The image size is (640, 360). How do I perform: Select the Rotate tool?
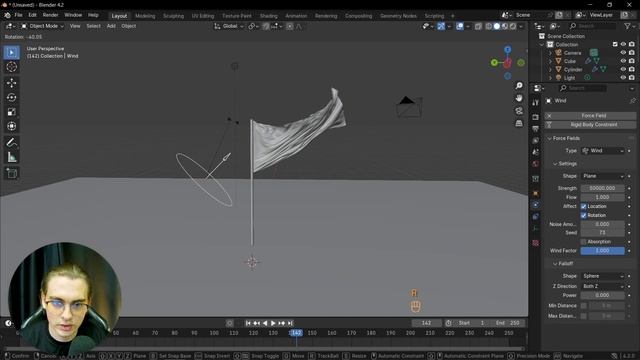coord(11,97)
